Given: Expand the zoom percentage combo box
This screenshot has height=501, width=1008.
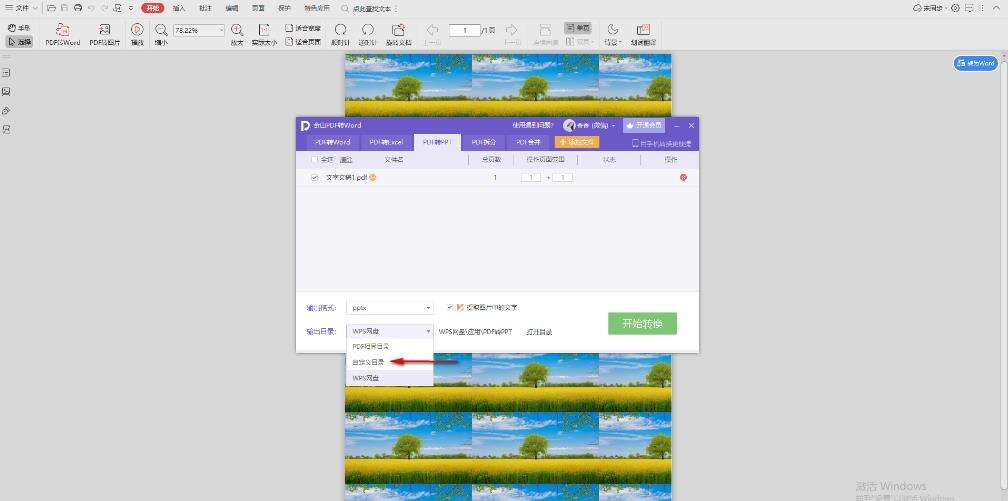Looking at the screenshot, I should point(199,30).
